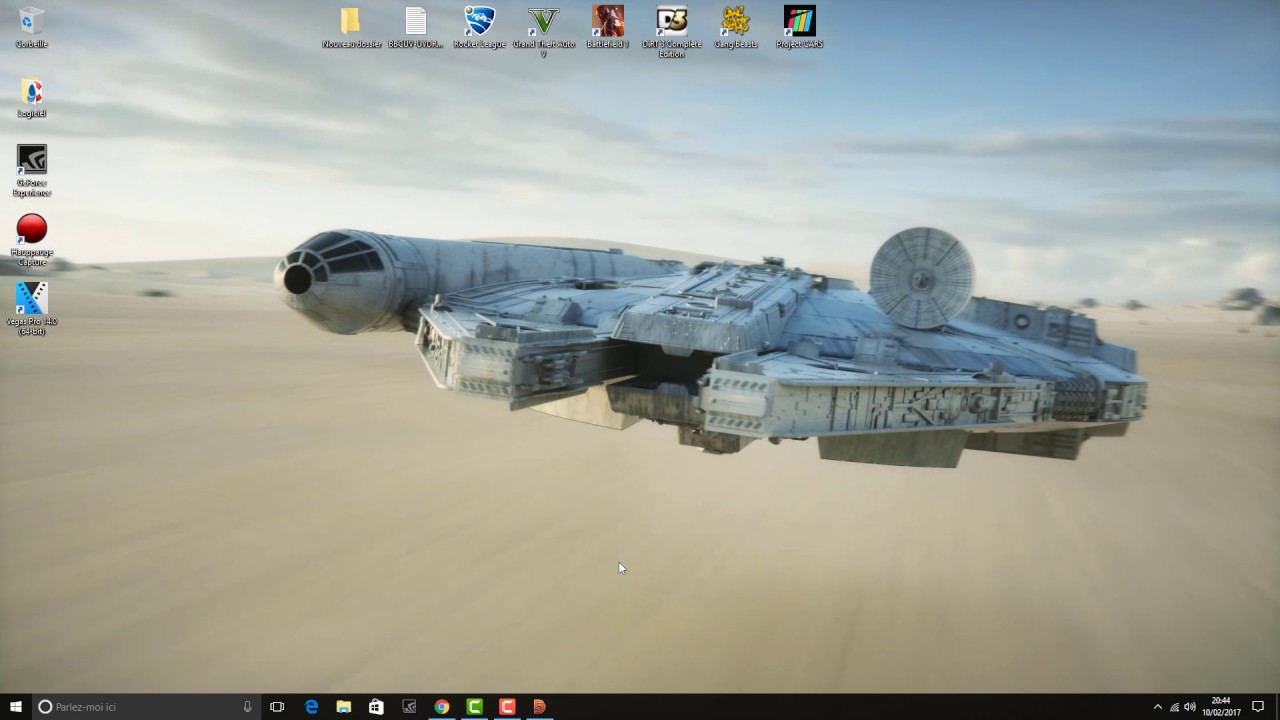Select the Corbeille recycle bin icon

(32, 27)
